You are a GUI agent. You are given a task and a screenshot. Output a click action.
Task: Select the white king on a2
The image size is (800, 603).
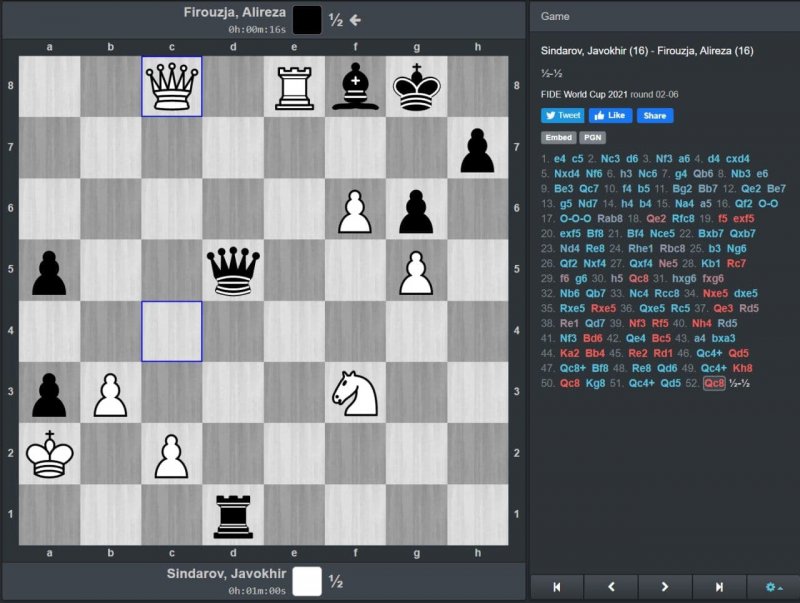(50, 453)
